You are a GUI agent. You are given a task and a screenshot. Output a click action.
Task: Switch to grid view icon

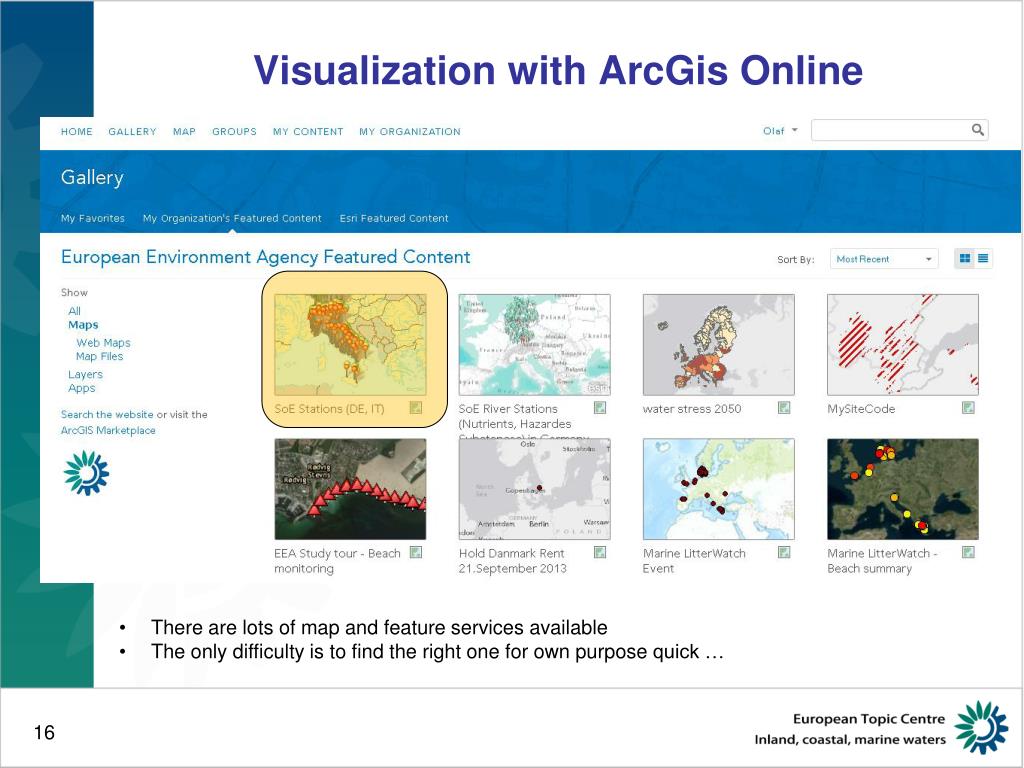click(965, 259)
